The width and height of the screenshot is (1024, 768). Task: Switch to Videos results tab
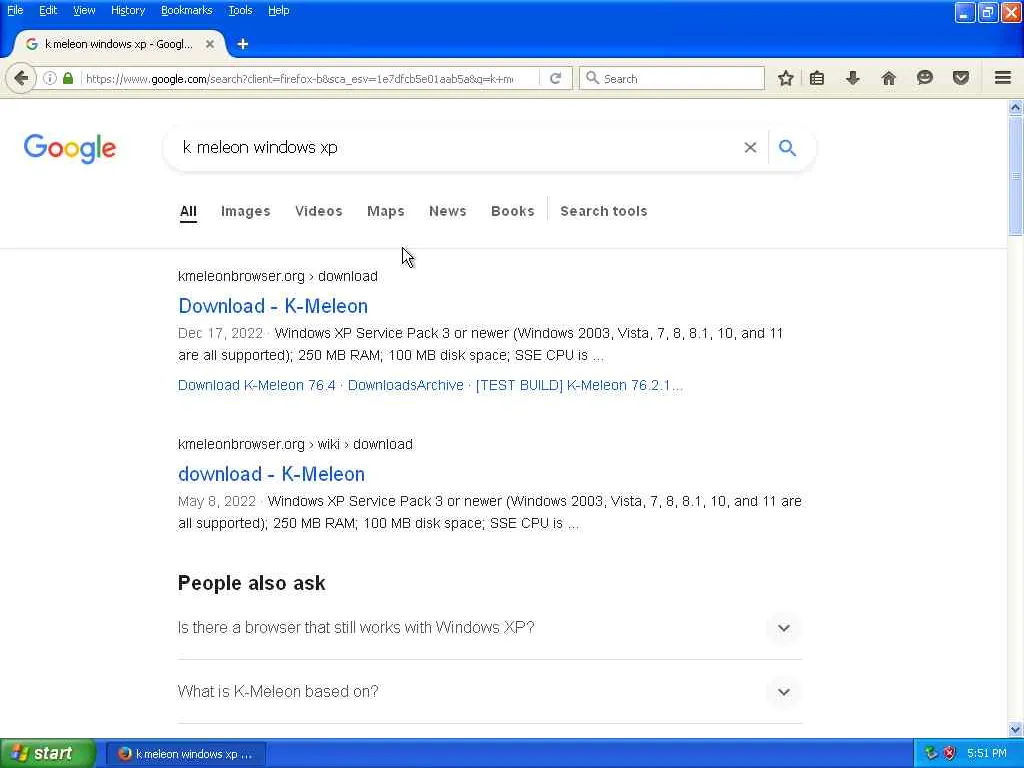[319, 211]
